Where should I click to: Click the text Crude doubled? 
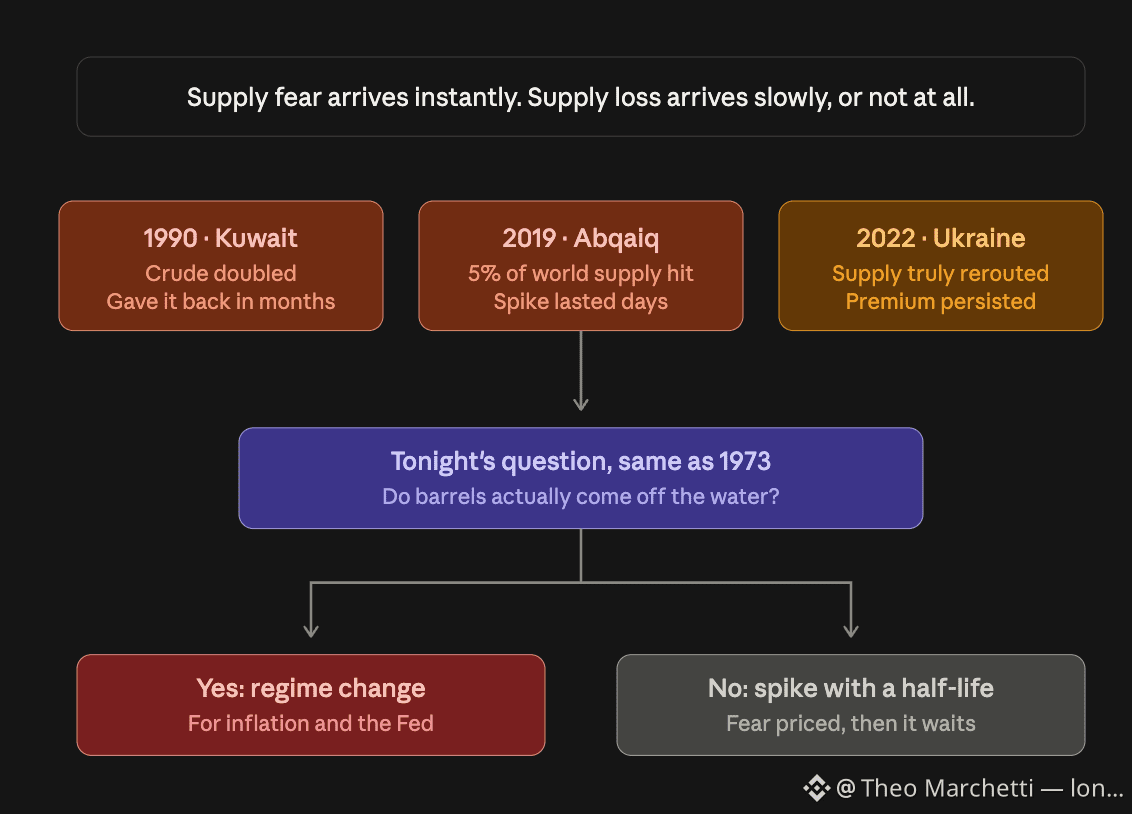pos(221,273)
